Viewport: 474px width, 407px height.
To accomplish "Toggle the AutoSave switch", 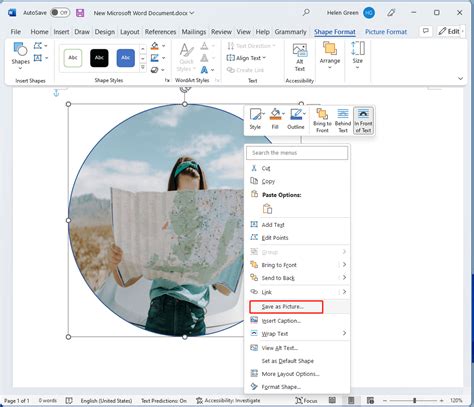I will pyautogui.click(x=60, y=13).
